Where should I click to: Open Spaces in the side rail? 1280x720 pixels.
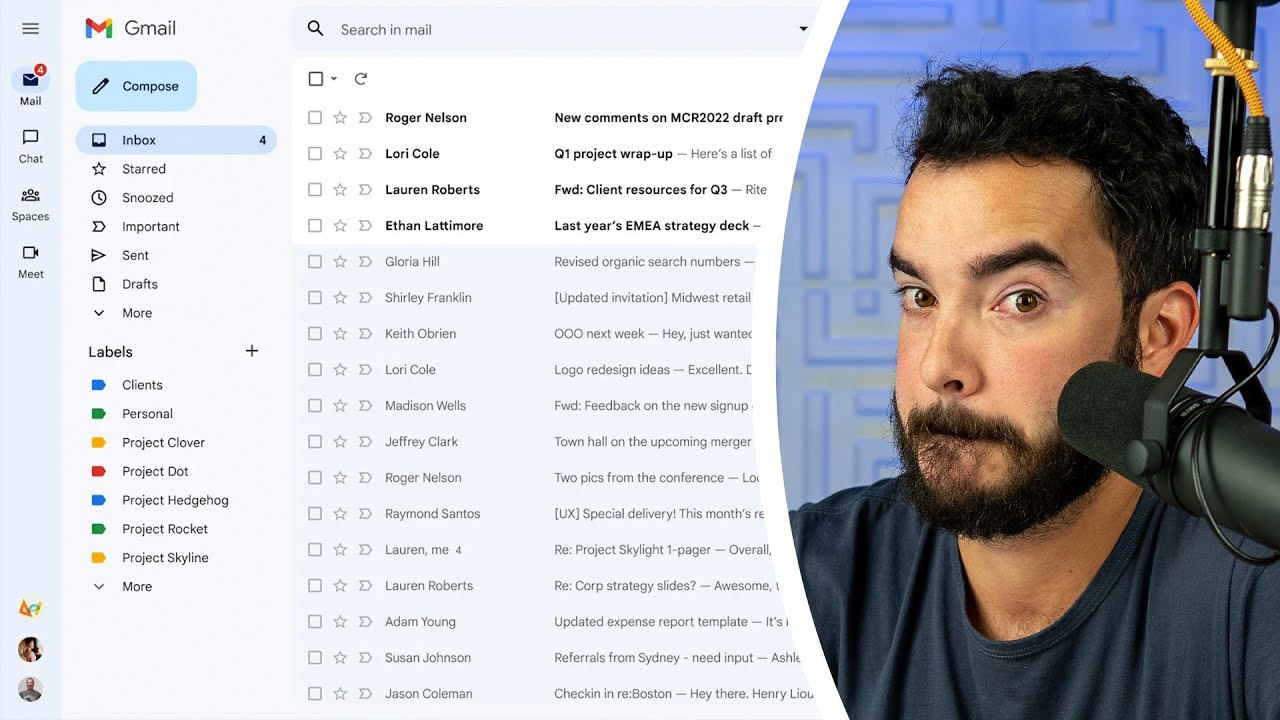(x=30, y=203)
